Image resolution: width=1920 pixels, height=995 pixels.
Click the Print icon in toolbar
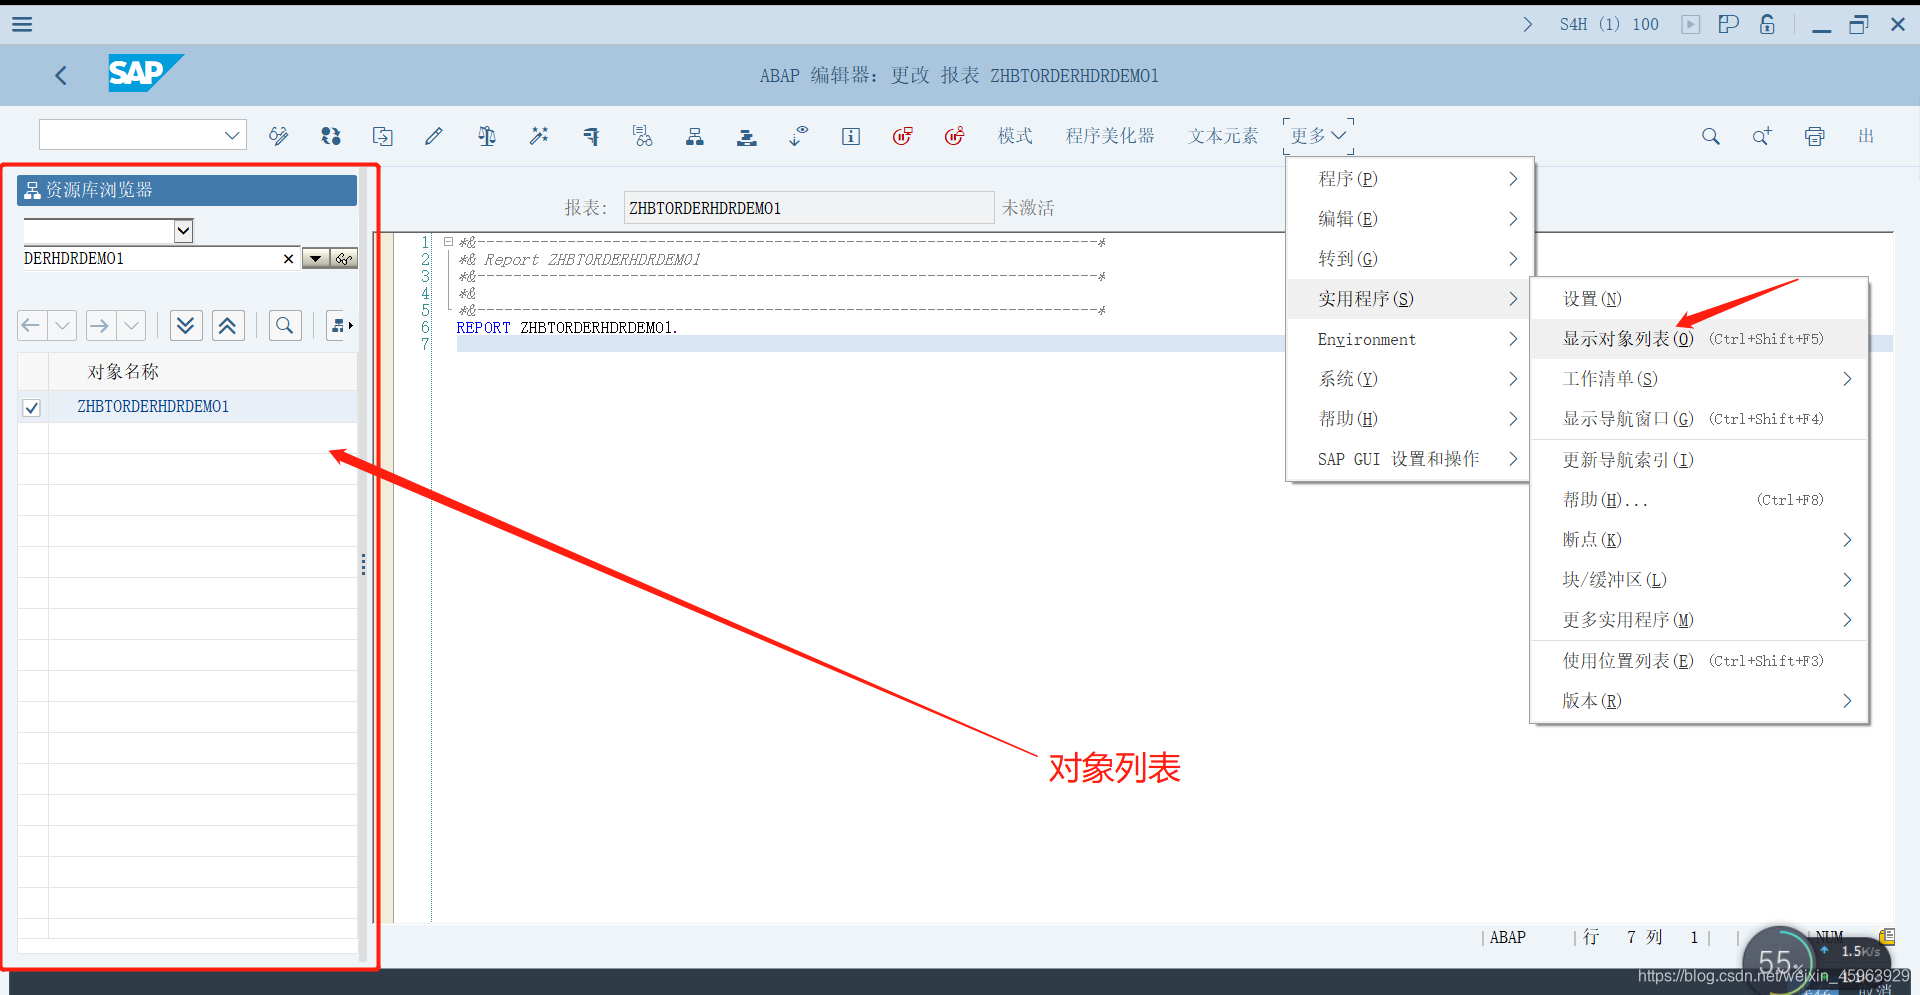pos(1815,136)
